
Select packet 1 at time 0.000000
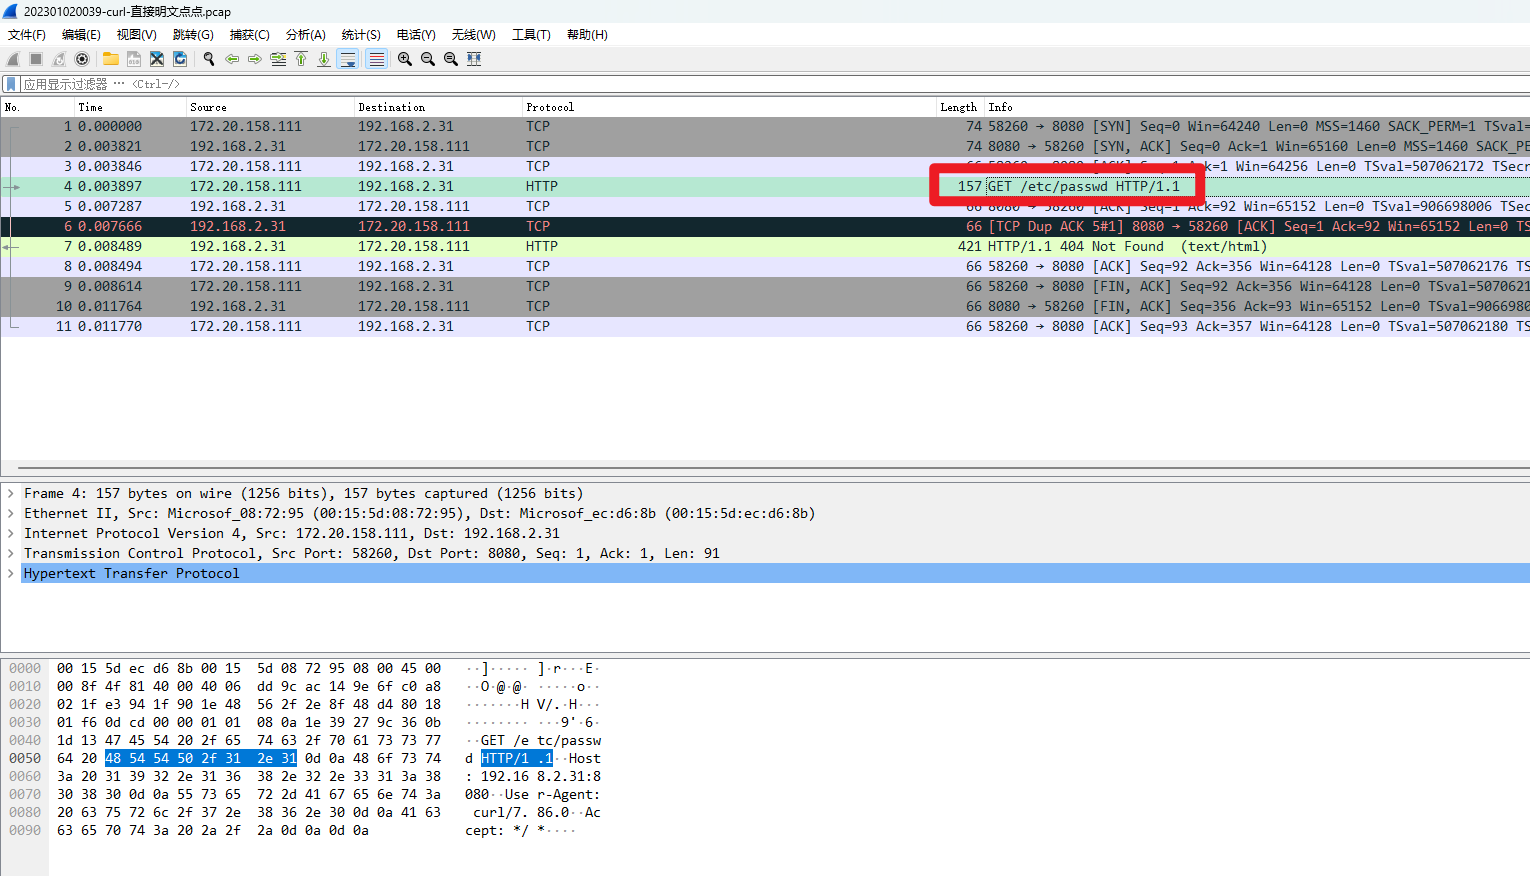(765, 126)
